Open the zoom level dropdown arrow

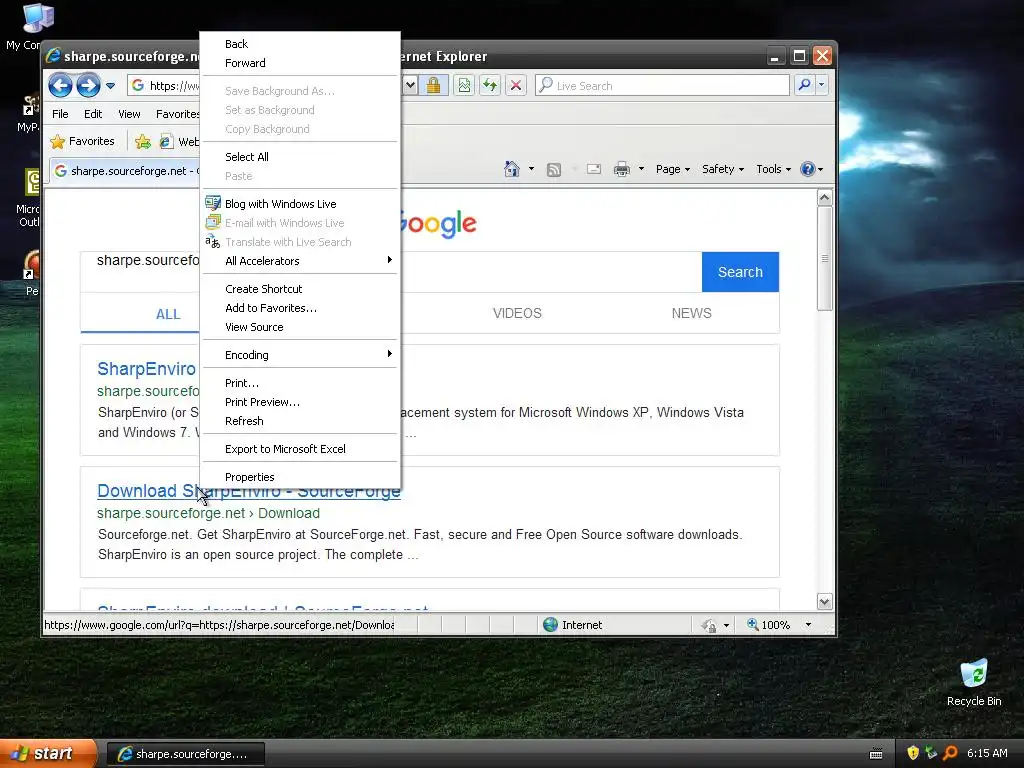(808, 625)
